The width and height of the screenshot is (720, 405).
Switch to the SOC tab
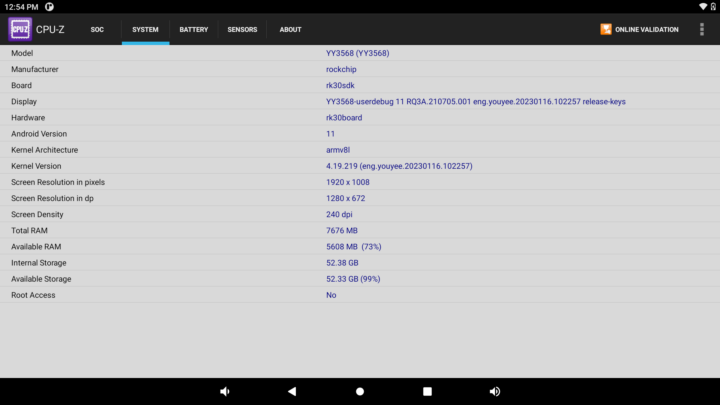[97, 29]
